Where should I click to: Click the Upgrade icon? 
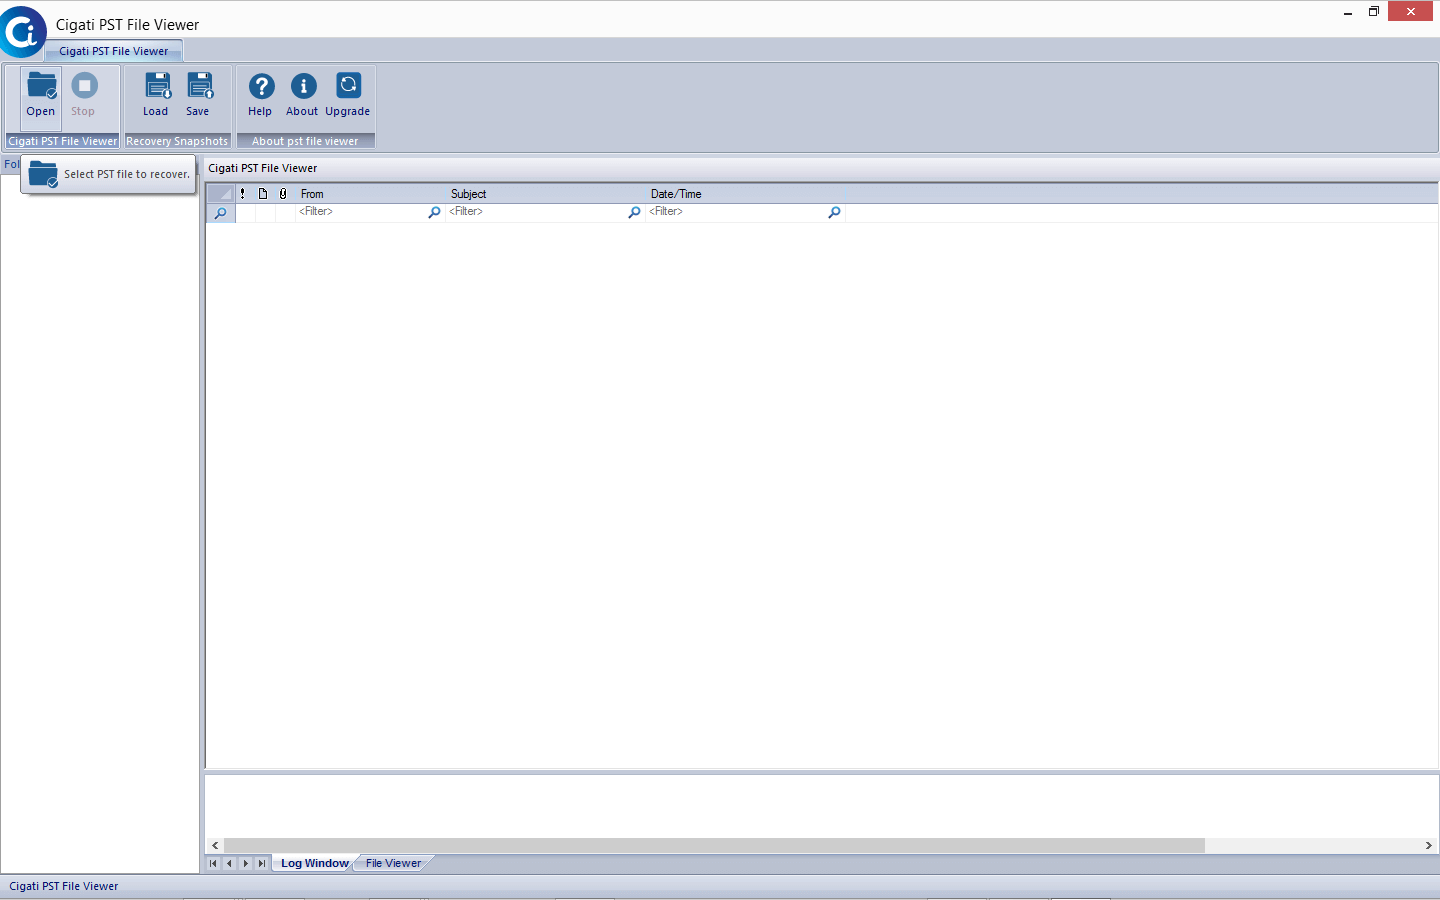pyautogui.click(x=348, y=86)
